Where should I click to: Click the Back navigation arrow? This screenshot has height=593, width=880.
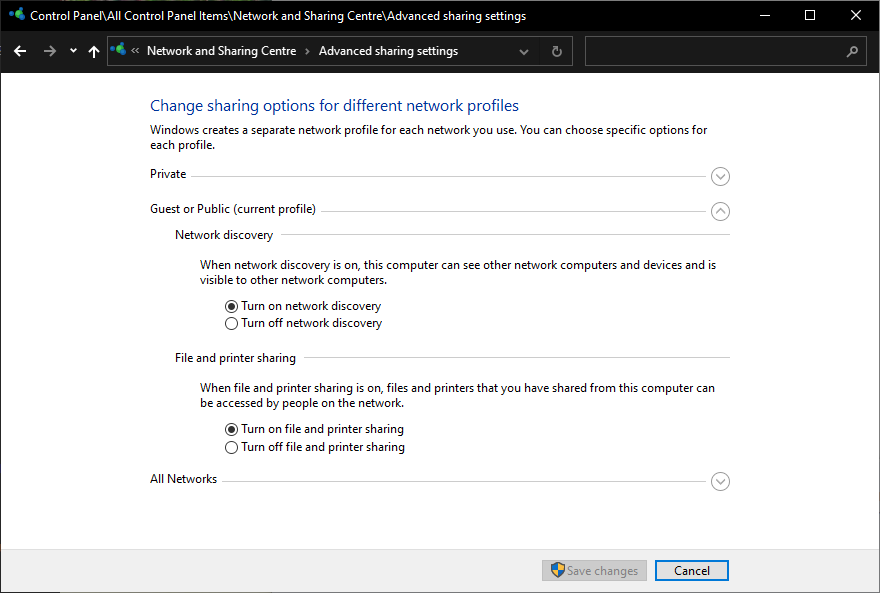[x=20, y=51]
